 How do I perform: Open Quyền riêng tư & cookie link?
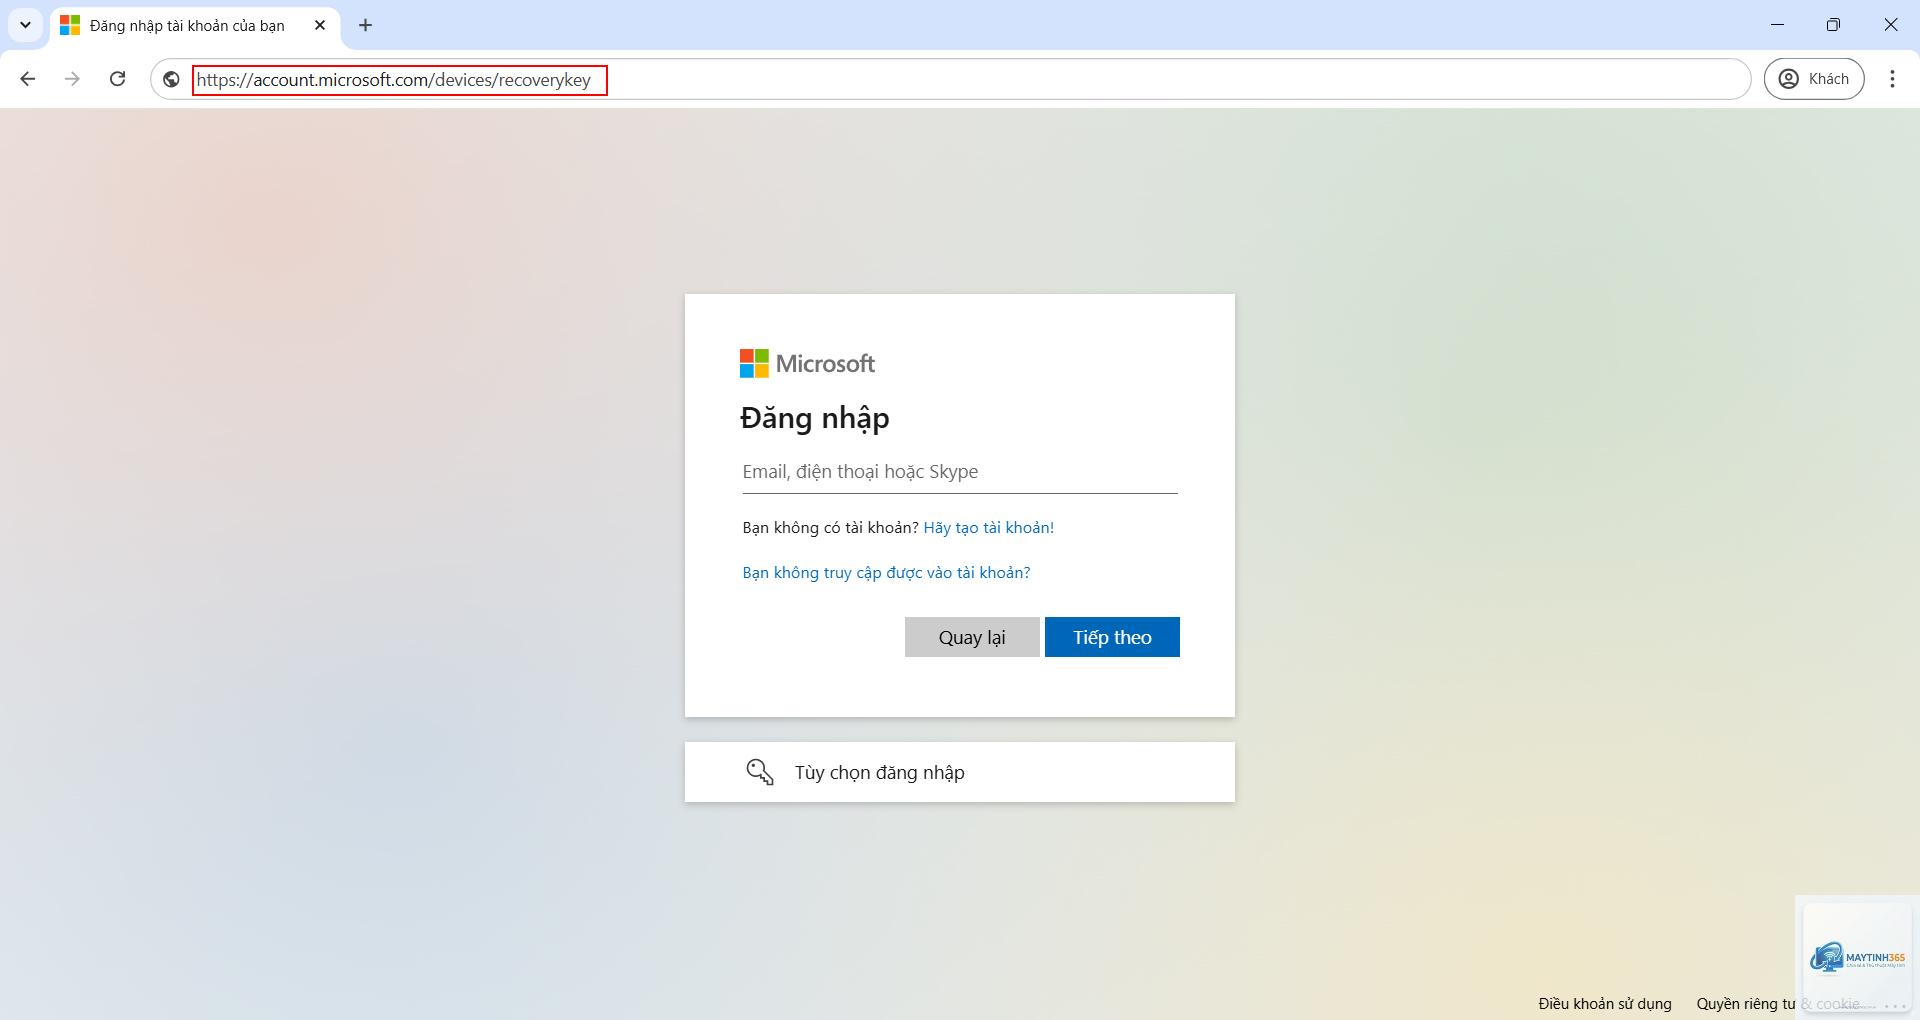pyautogui.click(x=1778, y=1003)
